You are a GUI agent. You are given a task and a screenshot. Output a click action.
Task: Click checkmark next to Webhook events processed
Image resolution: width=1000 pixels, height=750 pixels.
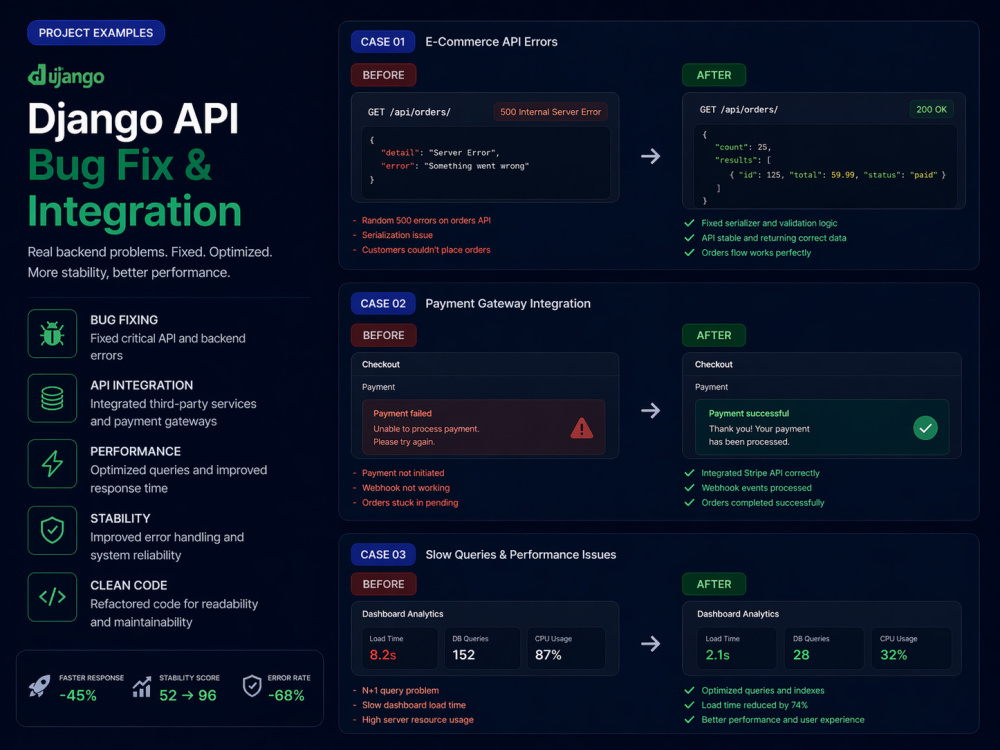point(689,488)
